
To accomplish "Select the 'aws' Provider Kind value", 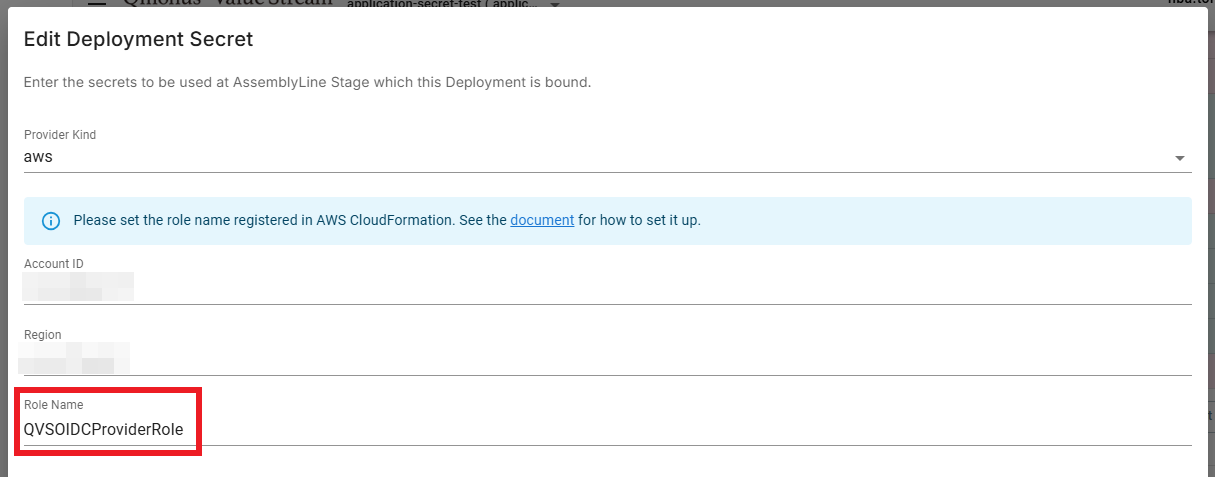I will click(38, 157).
